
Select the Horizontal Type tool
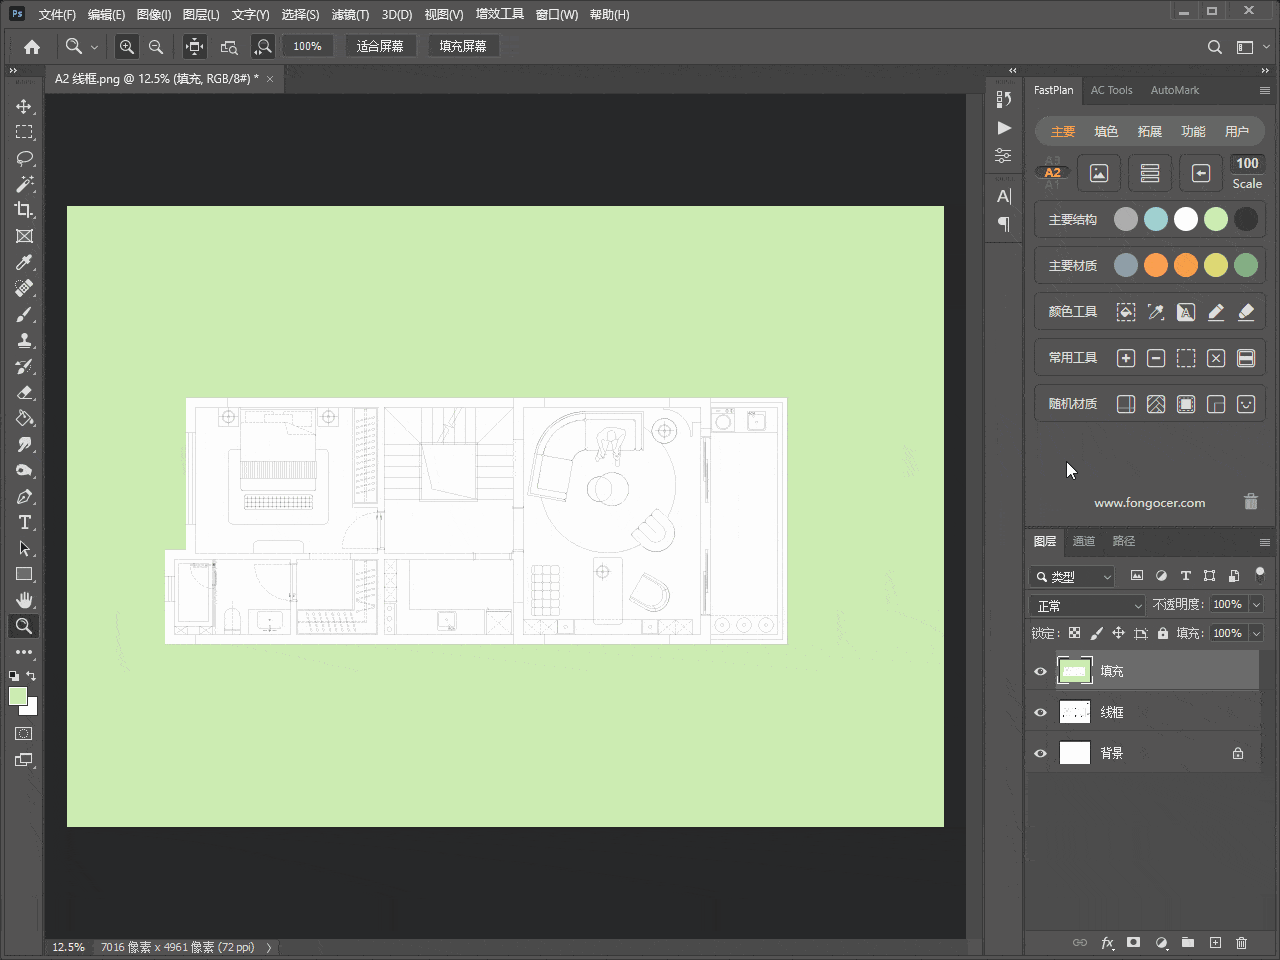[x=24, y=522]
